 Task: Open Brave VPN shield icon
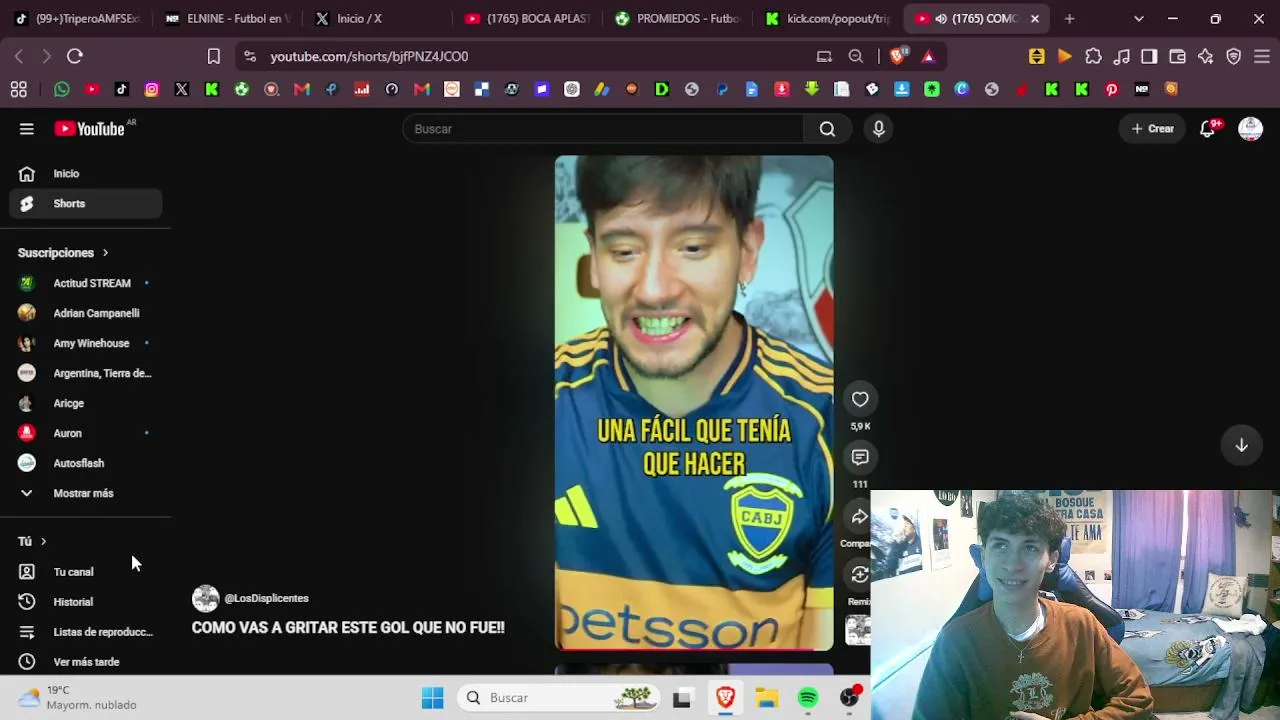pyautogui.click(x=1234, y=57)
